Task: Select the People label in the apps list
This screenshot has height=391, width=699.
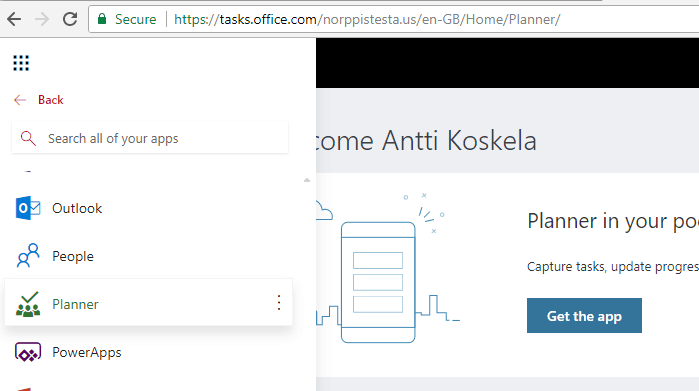Action: pos(73,256)
